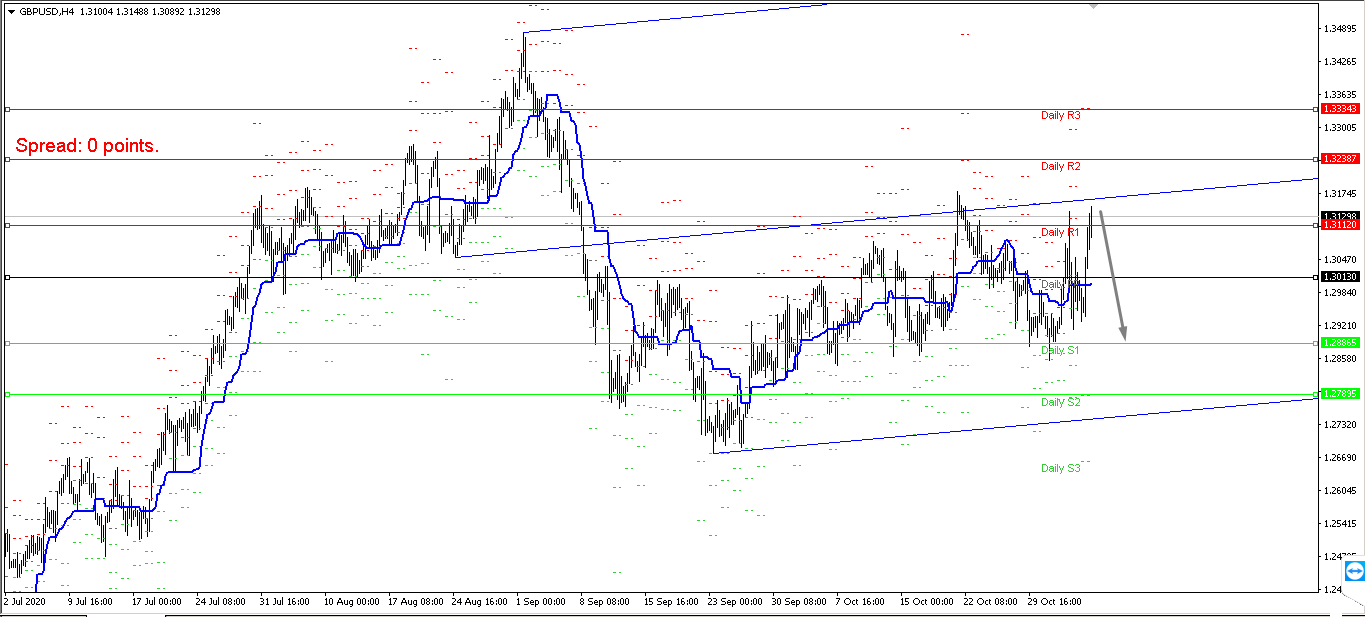Viewport: 1365px width, 617px height.
Task: Click the Daily S2 pivot label
Action: pyautogui.click(x=1060, y=402)
